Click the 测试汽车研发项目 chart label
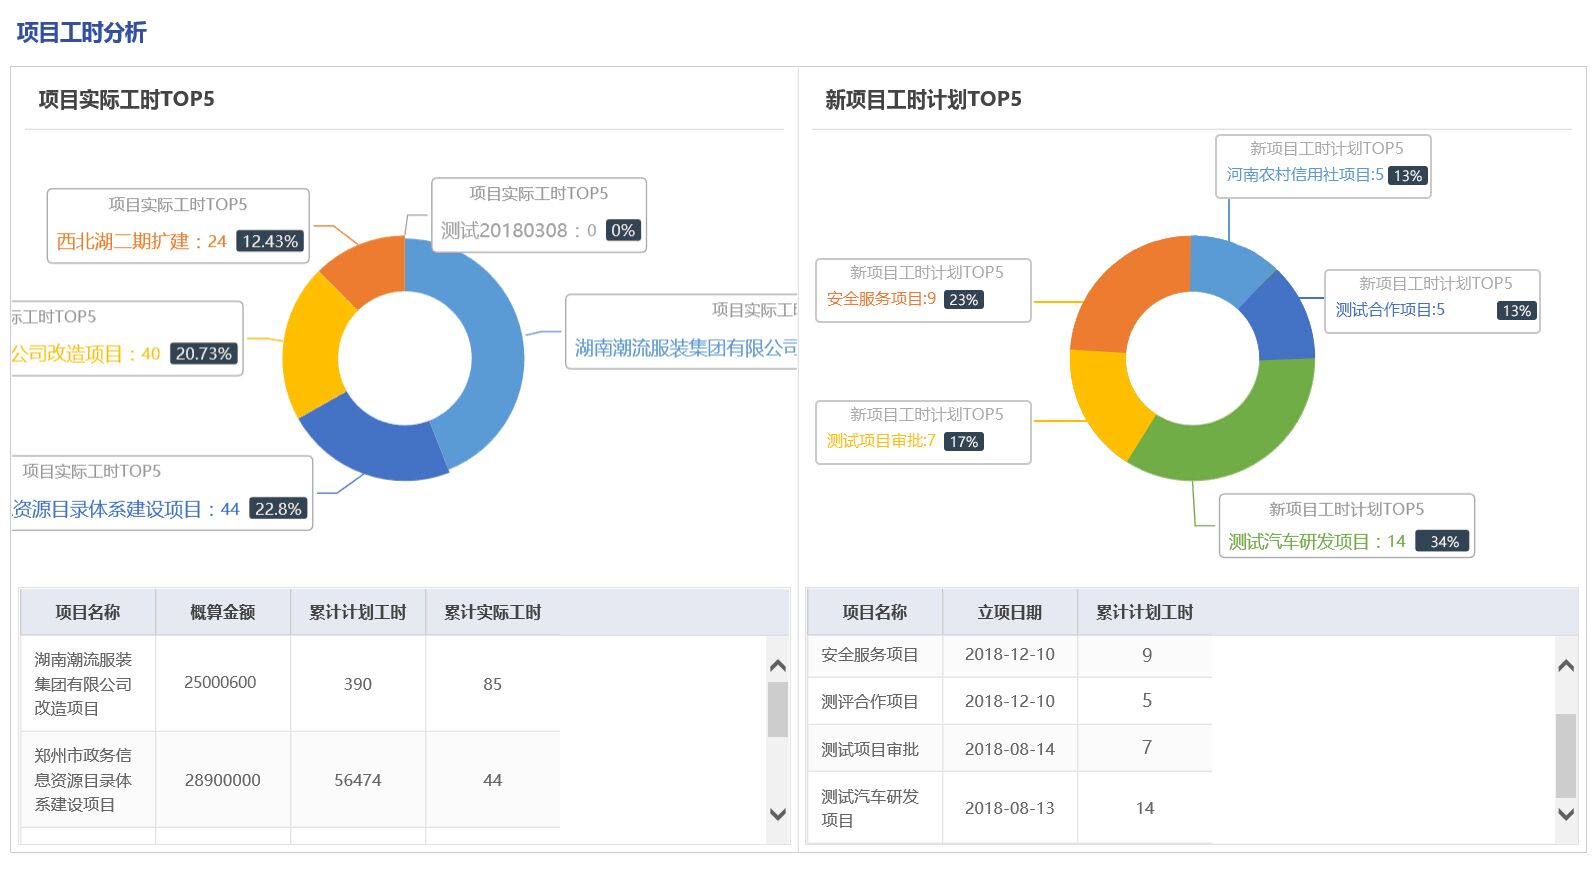Image resolution: width=1594 pixels, height=870 pixels. coord(1345,526)
